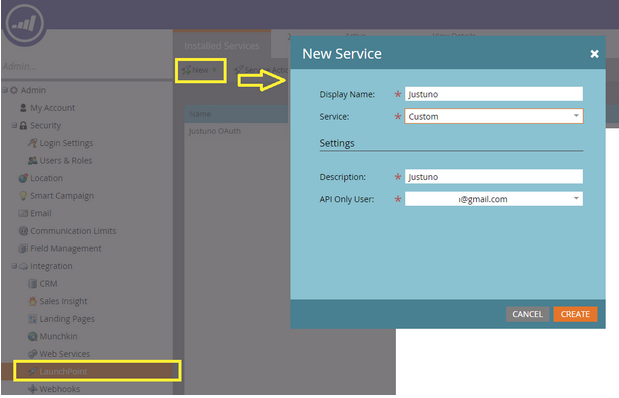Viewport: 619px width, 398px height.
Task: Select Communication Limits in the tree
Action: [x=73, y=231]
